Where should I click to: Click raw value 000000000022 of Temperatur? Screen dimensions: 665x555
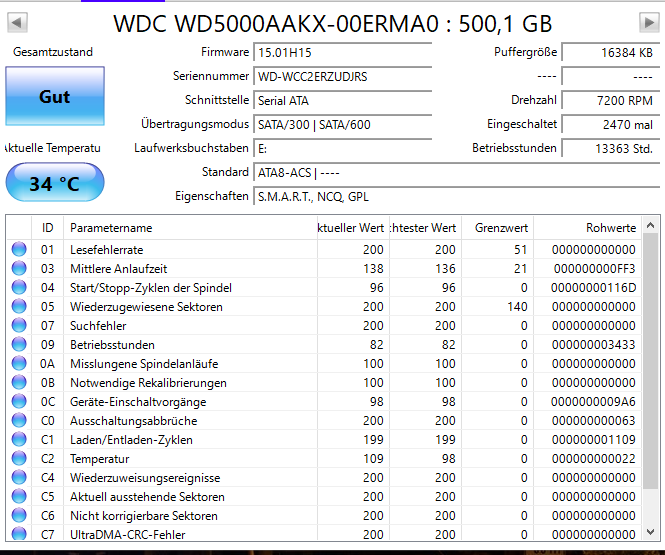click(593, 459)
